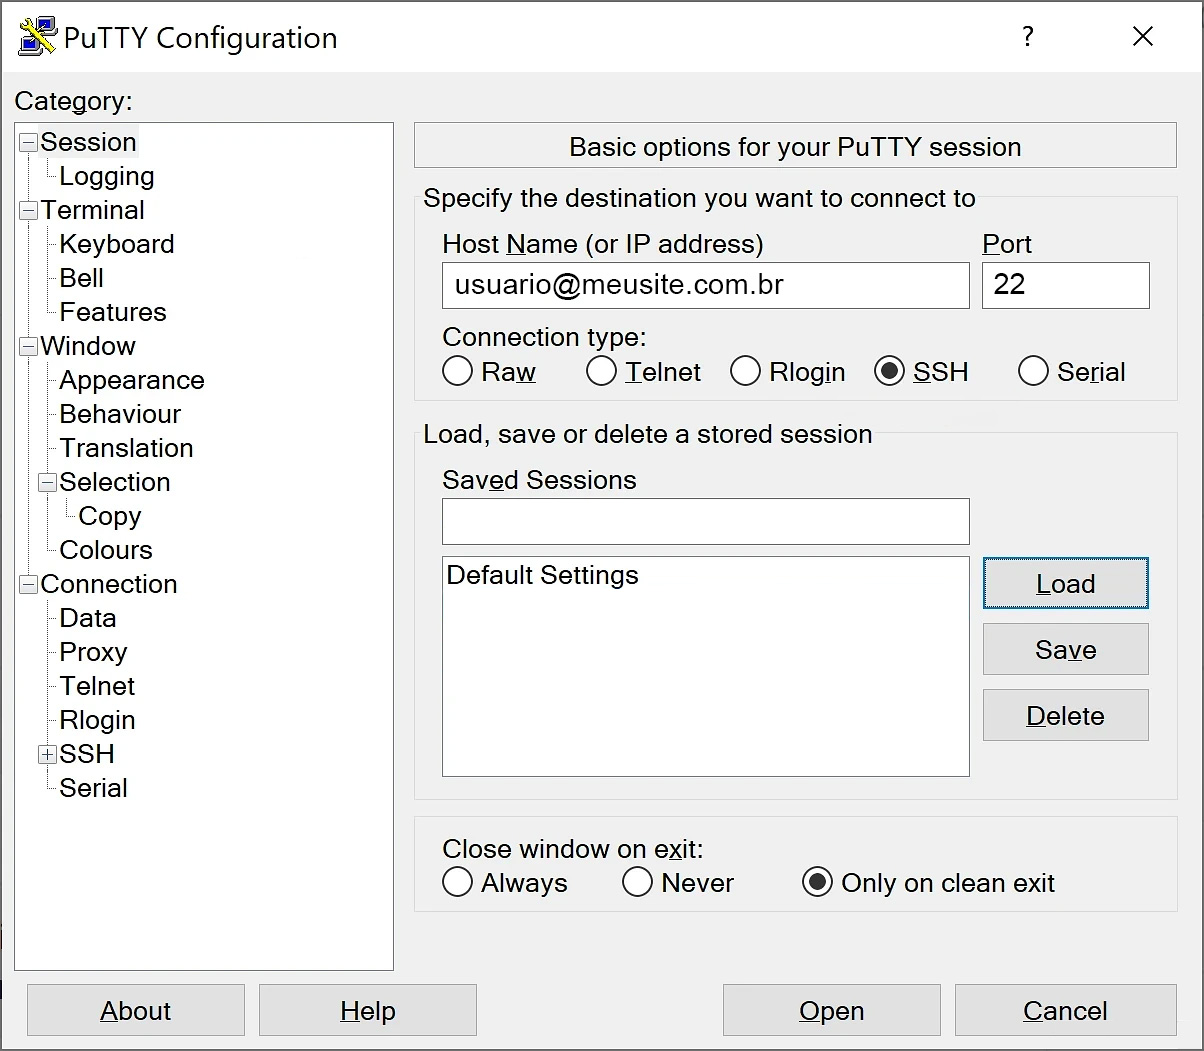This screenshot has height=1051, width=1204.
Task: Collapse the Connection category
Action: (x=27, y=584)
